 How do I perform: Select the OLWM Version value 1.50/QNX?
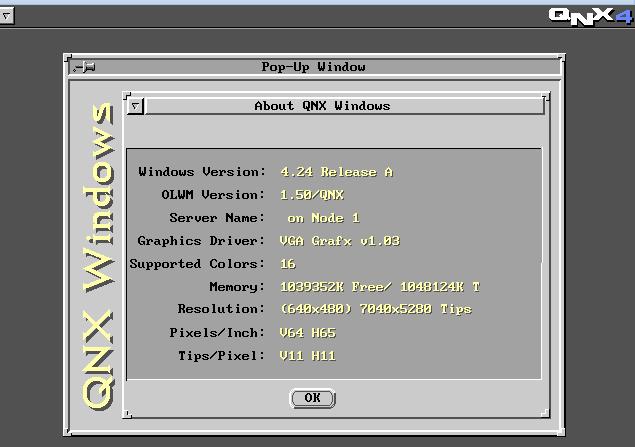312,195
